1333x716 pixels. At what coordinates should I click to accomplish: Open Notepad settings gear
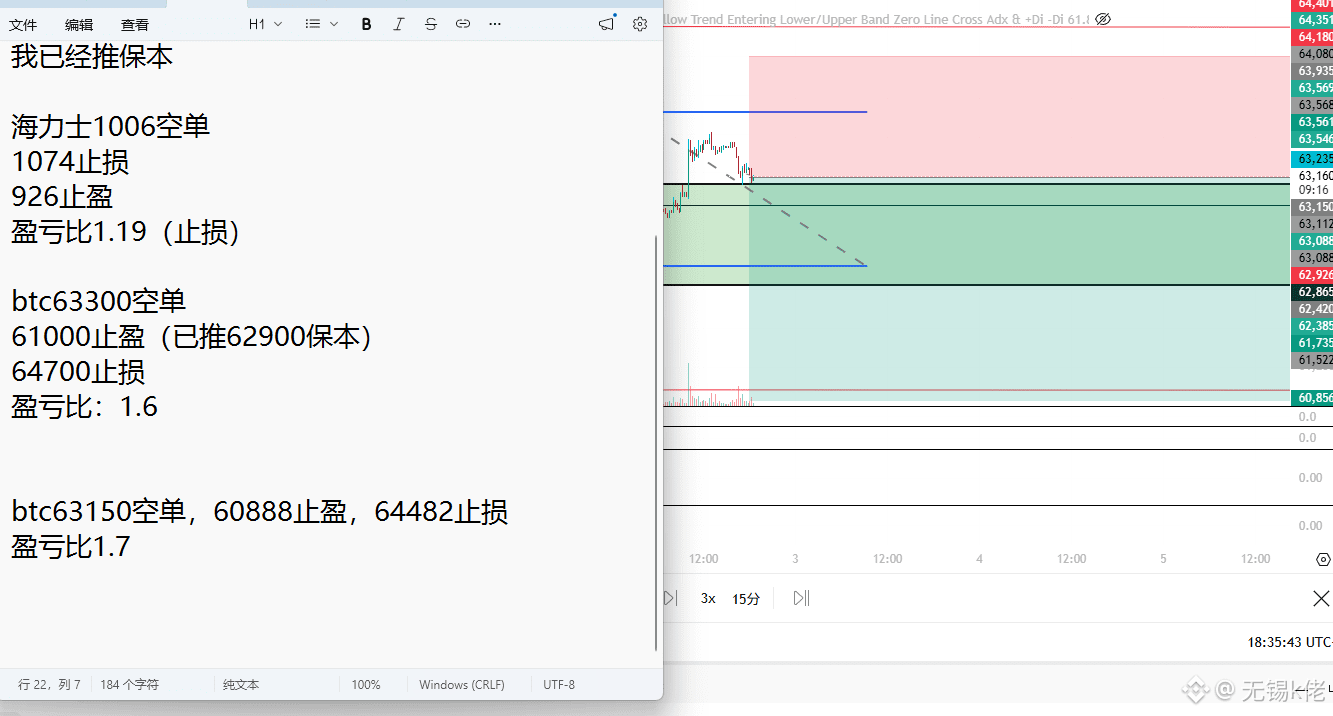pyautogui.click(x=640, y=24)
